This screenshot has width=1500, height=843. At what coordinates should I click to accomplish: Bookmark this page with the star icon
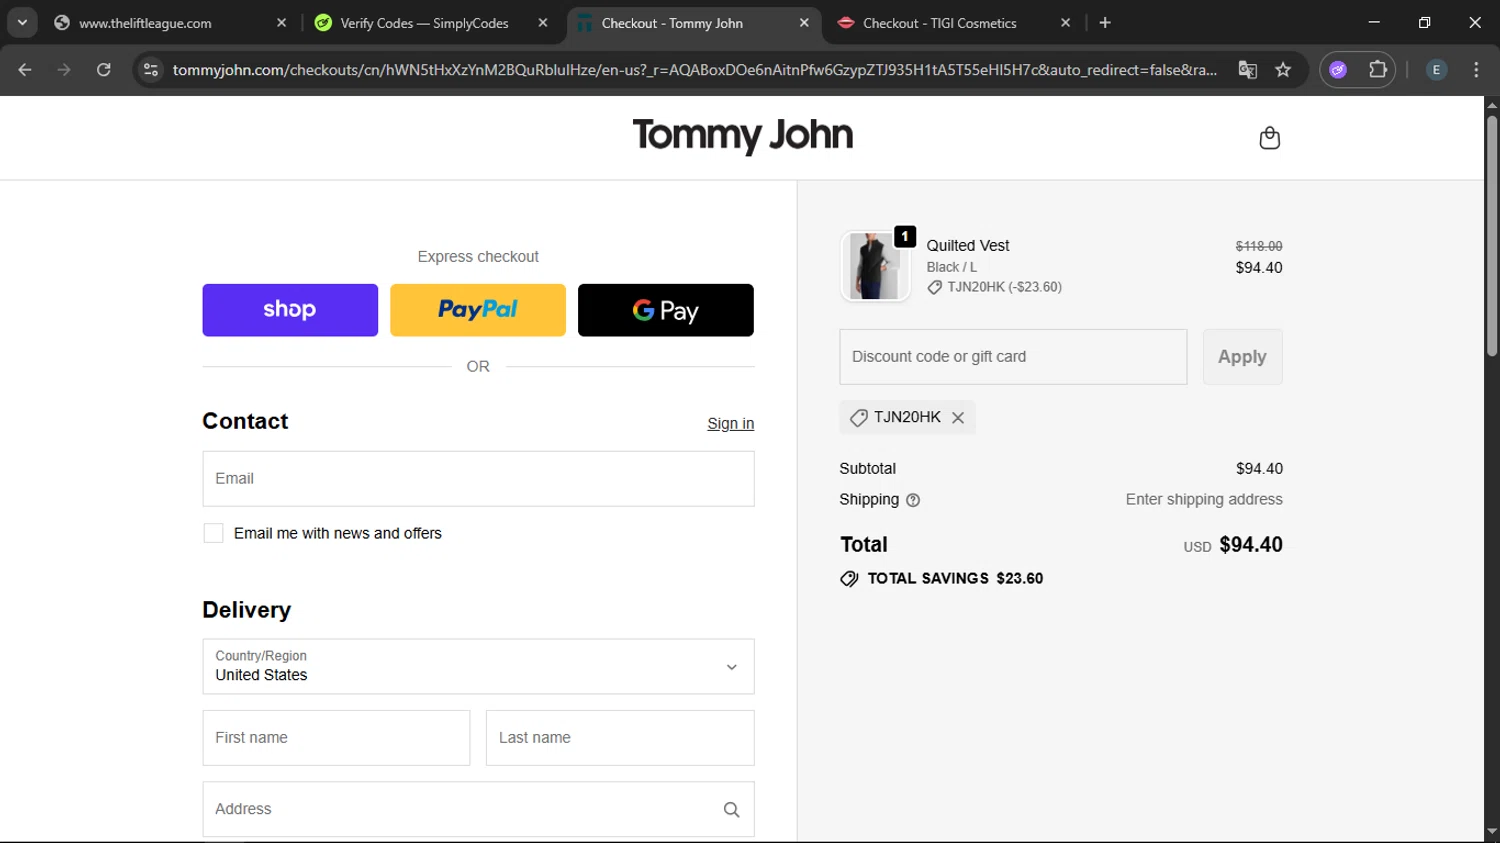pyautogui.click(x=1283, y=70)
